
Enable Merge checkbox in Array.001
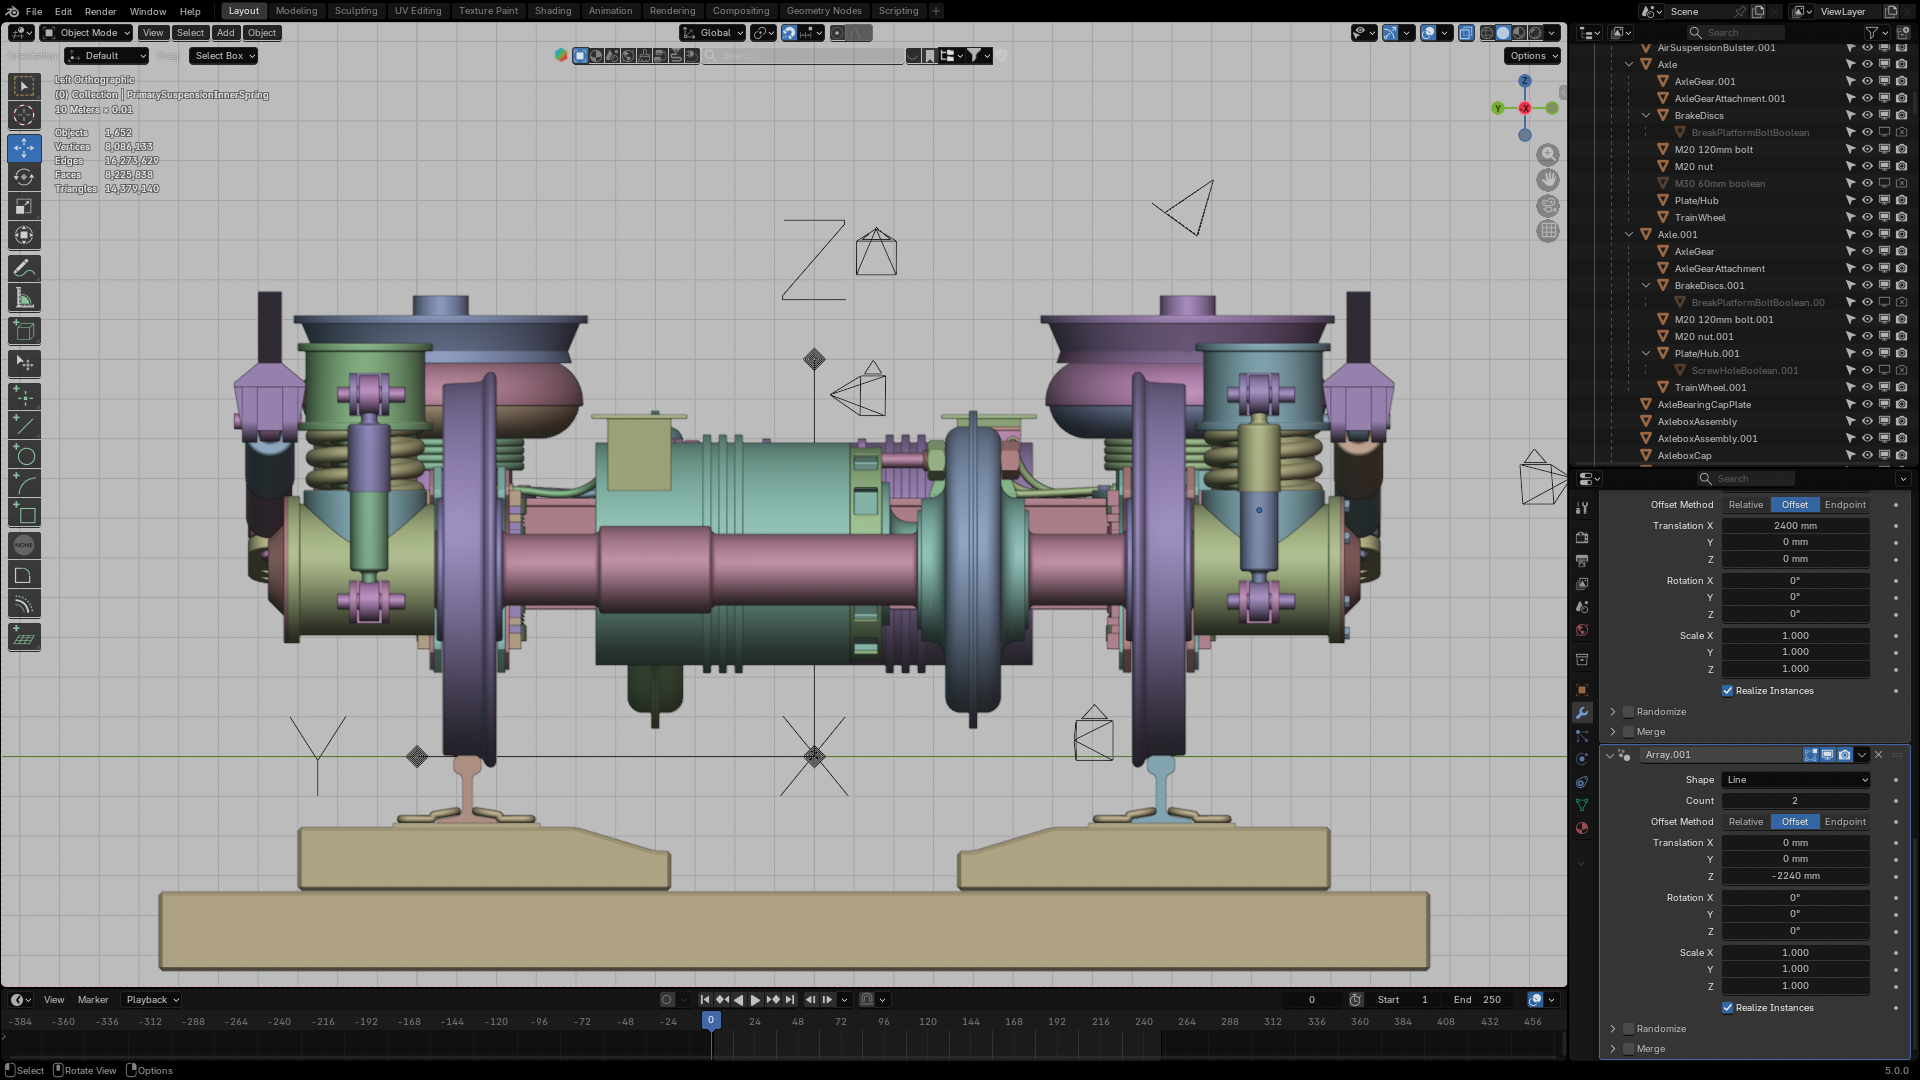tap(1629, 1049)
